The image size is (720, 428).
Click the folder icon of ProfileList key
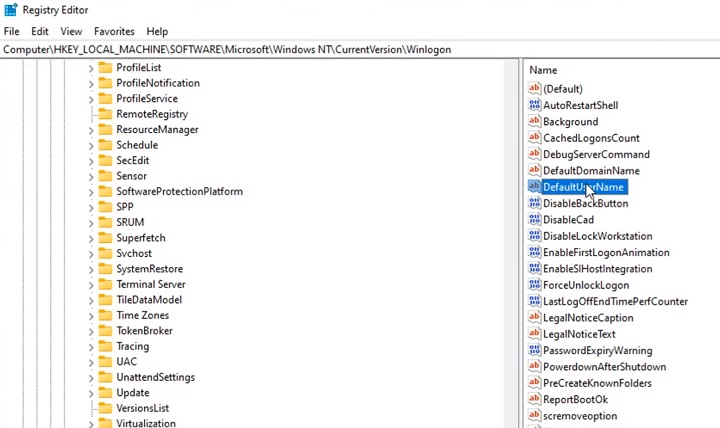105,68
